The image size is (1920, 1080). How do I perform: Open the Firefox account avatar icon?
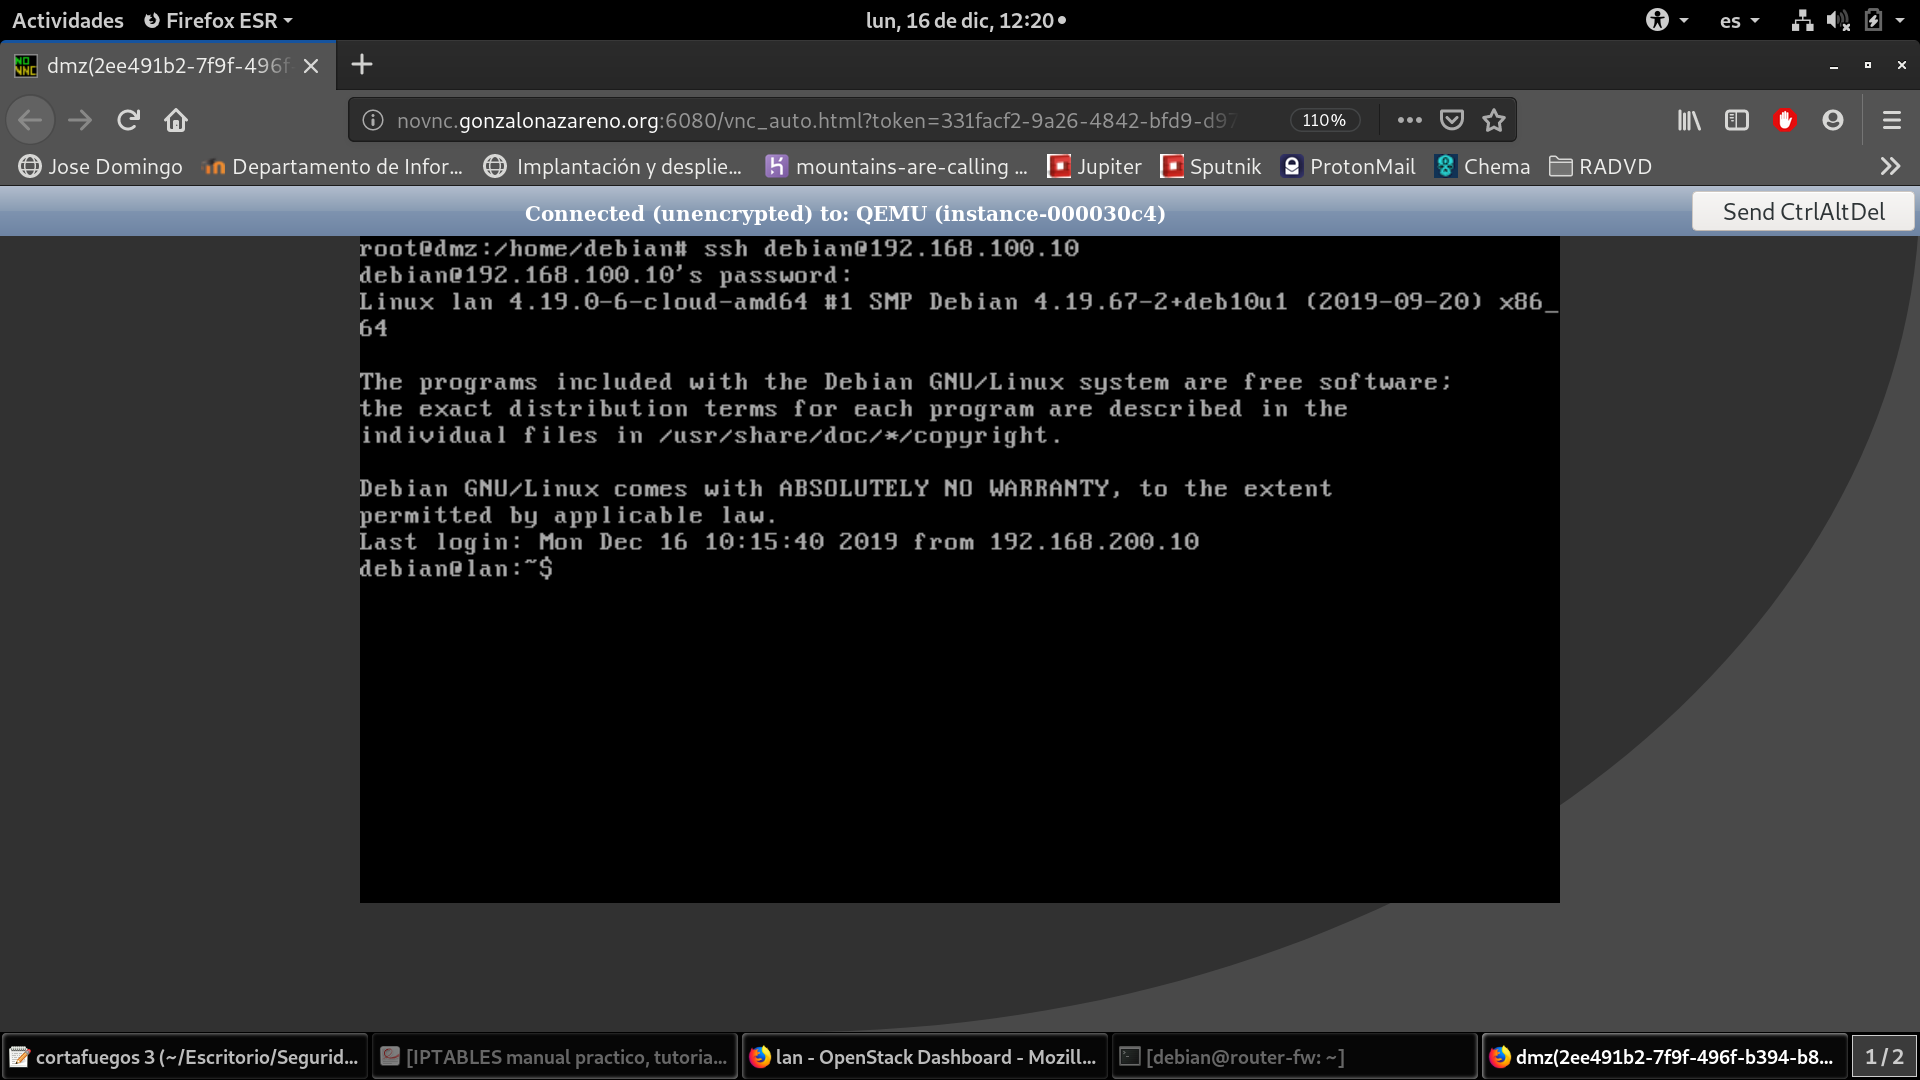(1833, 120)
